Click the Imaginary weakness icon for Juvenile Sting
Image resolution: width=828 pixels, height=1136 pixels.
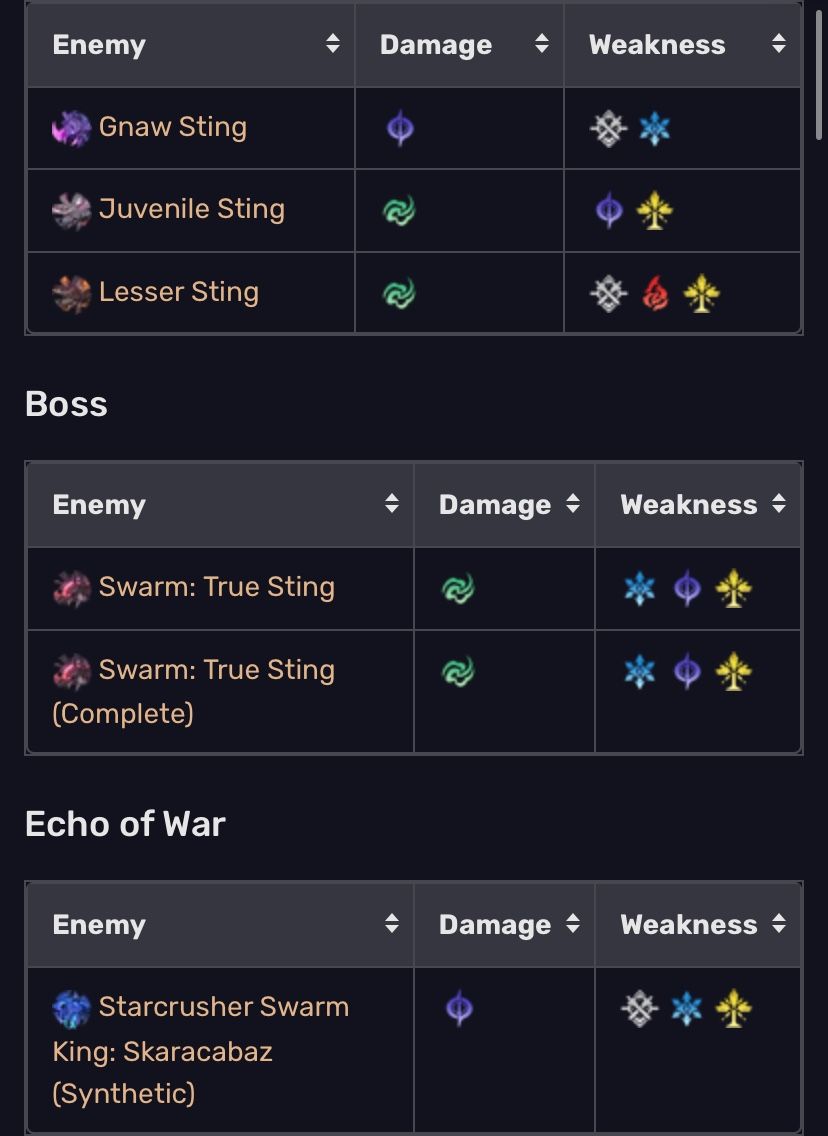tap(655, 210)
